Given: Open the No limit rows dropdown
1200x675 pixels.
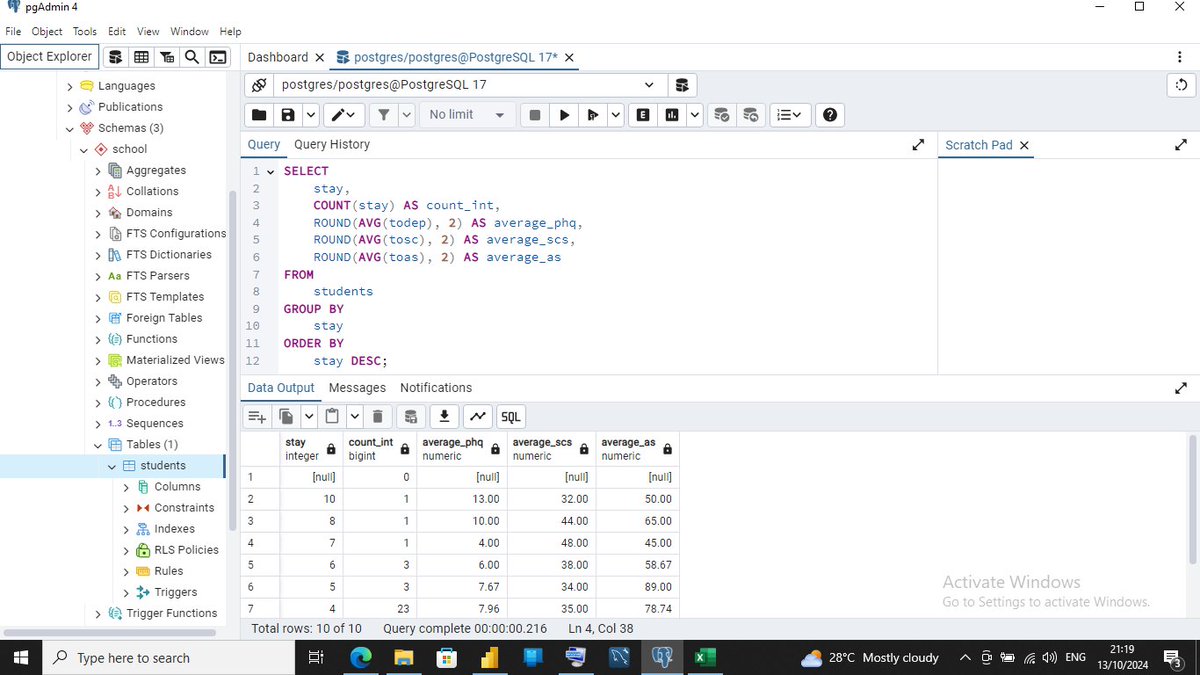Looking at the screenshot, I should [x=467, y=115].
